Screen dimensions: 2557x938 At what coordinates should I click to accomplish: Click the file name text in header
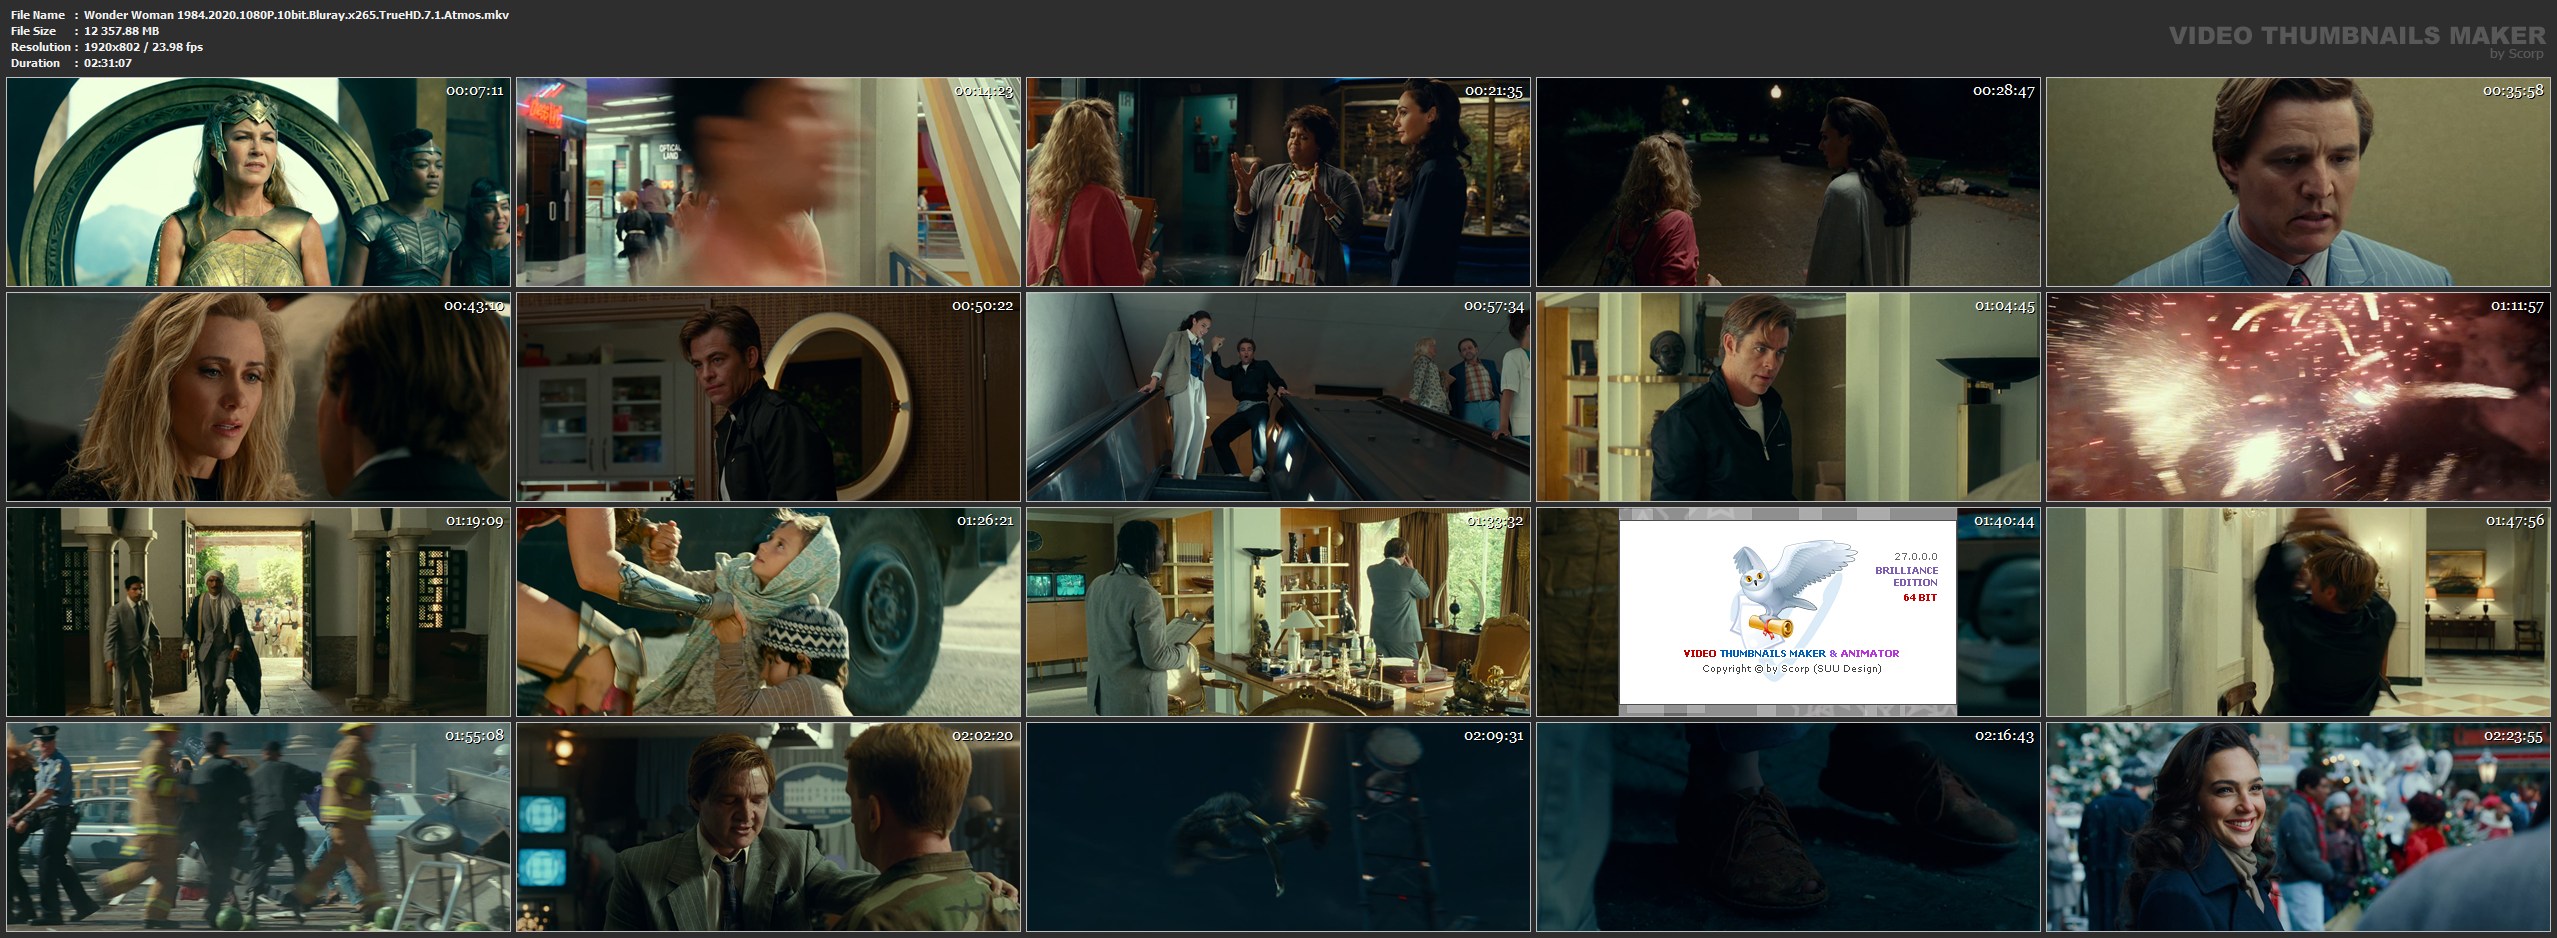(x=296, y=15)
